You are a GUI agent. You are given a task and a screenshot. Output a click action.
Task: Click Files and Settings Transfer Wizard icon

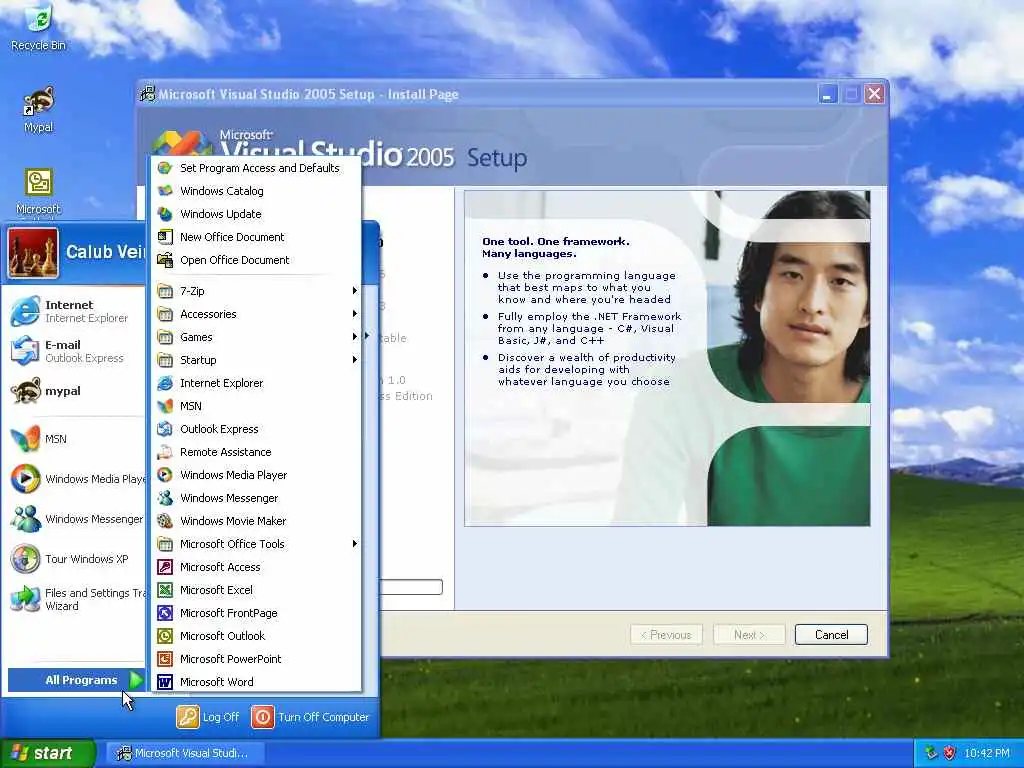coord(25,599)
